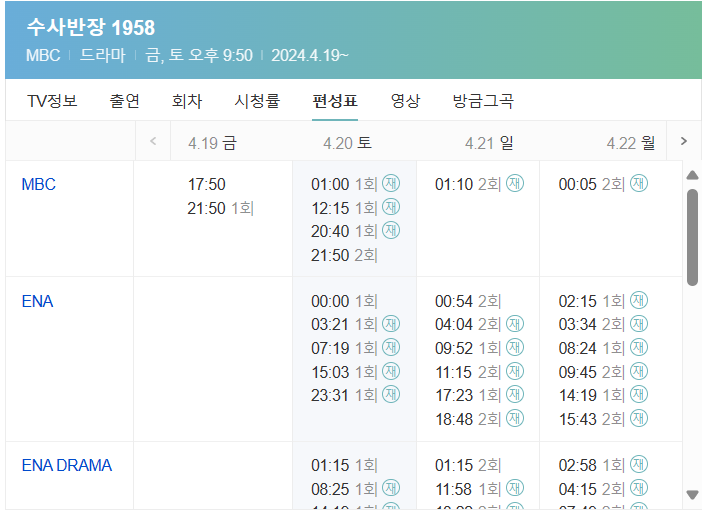The height and width of the screenshot is (518, 706).
Task: Click rerun icon next to ENA 17:23
Action: click(x=515, y=395)
